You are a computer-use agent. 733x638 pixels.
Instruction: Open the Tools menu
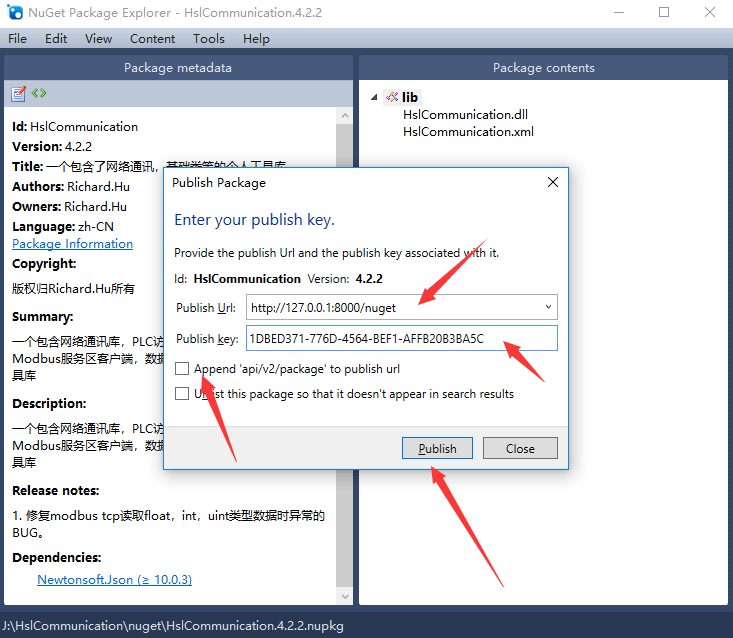[208, 39]
